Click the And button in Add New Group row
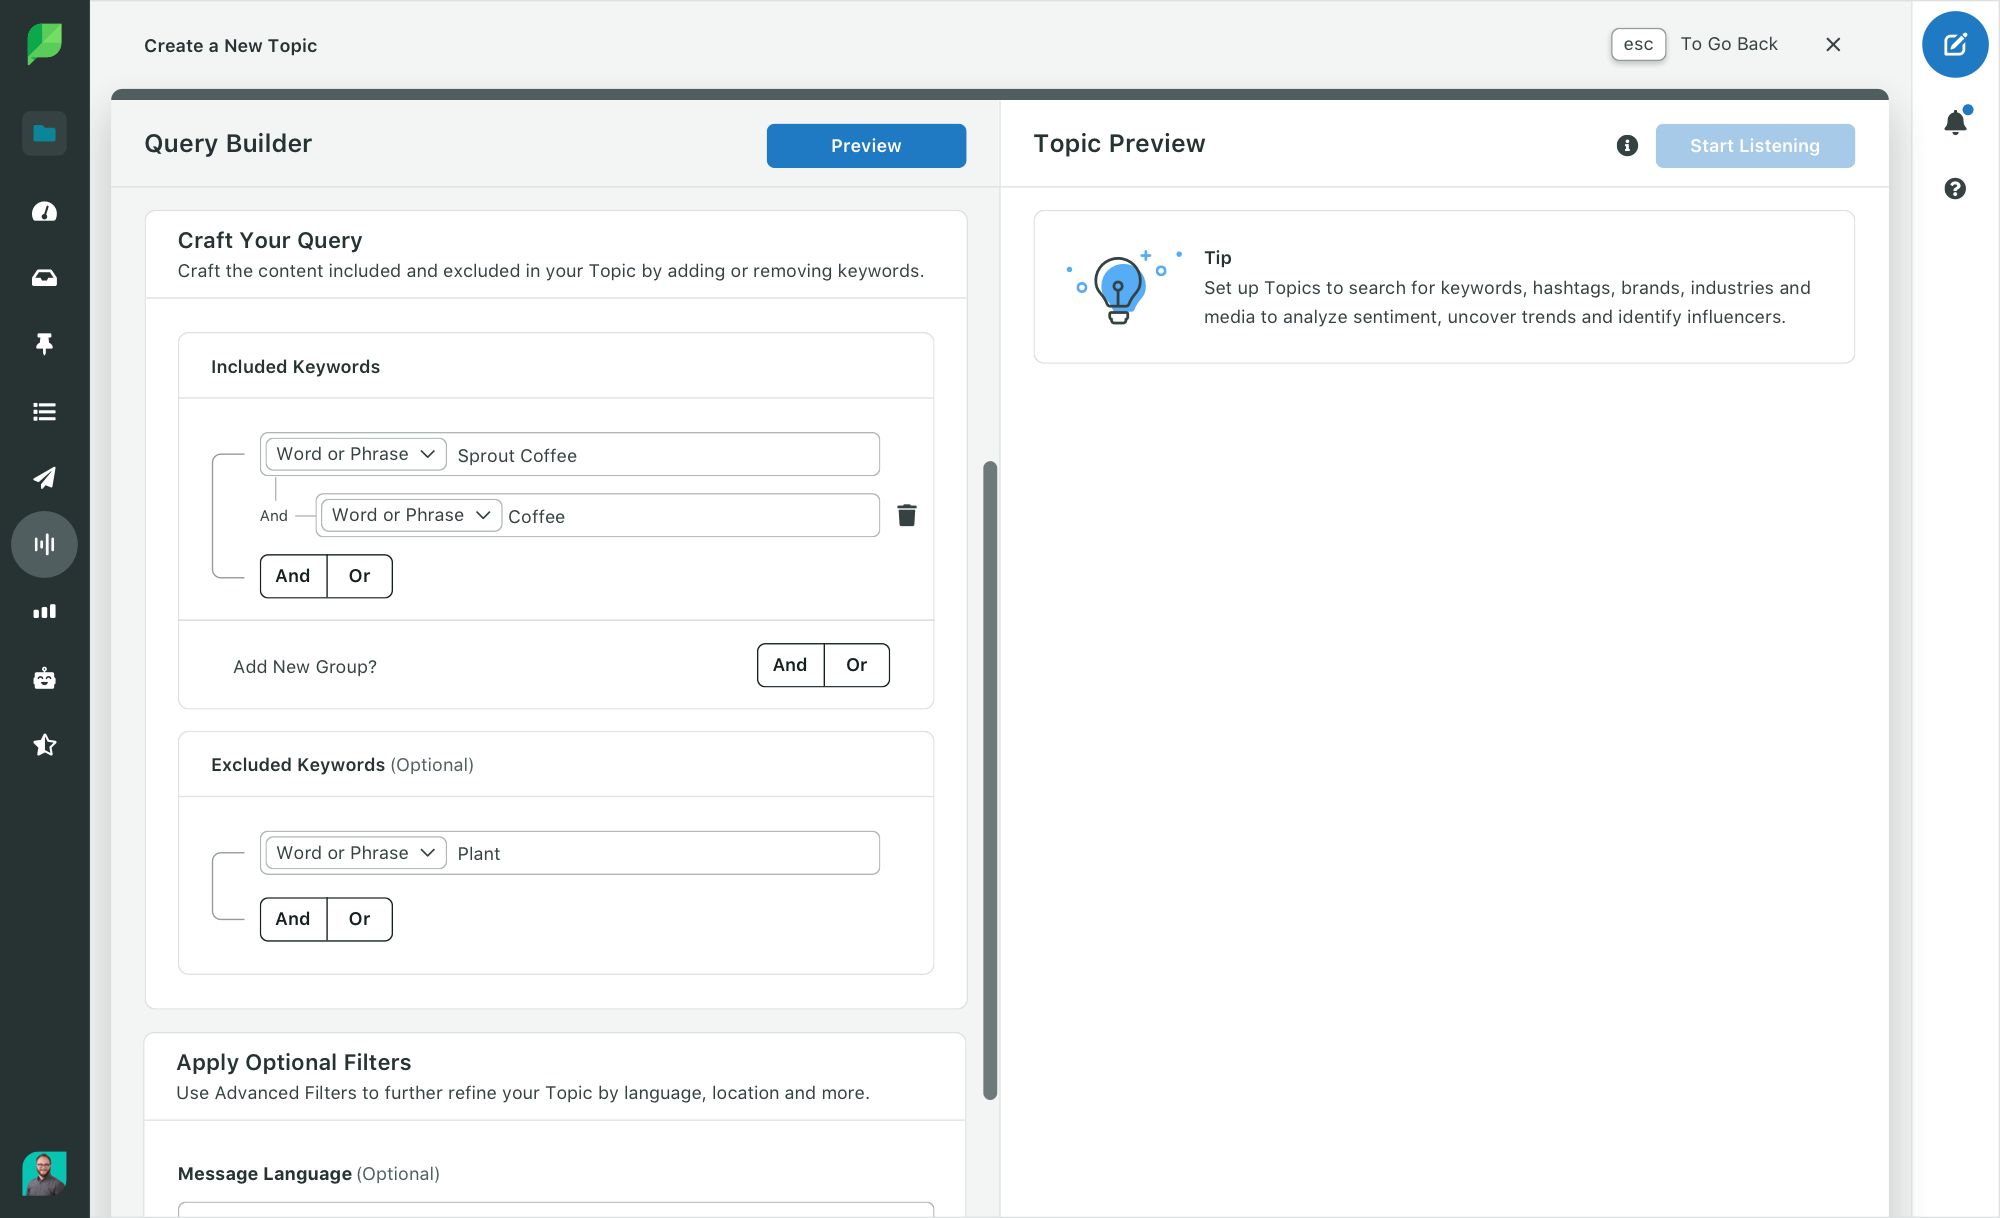The width and height of the screenshot is (2000, 1218). point(789,665)
